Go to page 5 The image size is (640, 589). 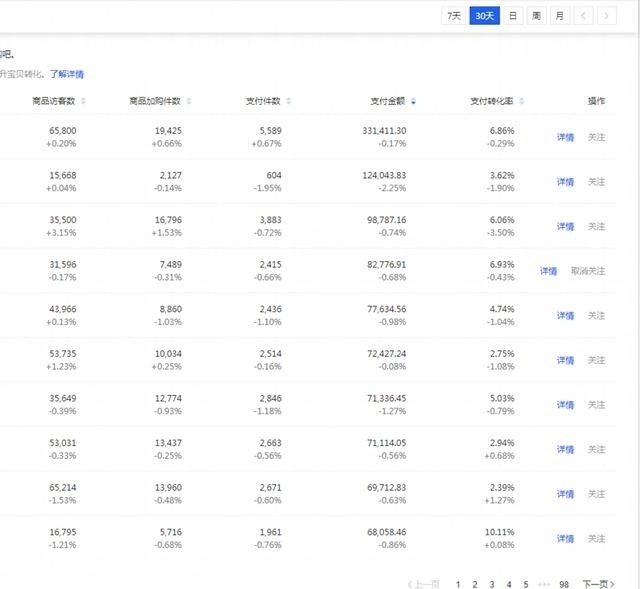pyautogui.click(x=526, y=585)
